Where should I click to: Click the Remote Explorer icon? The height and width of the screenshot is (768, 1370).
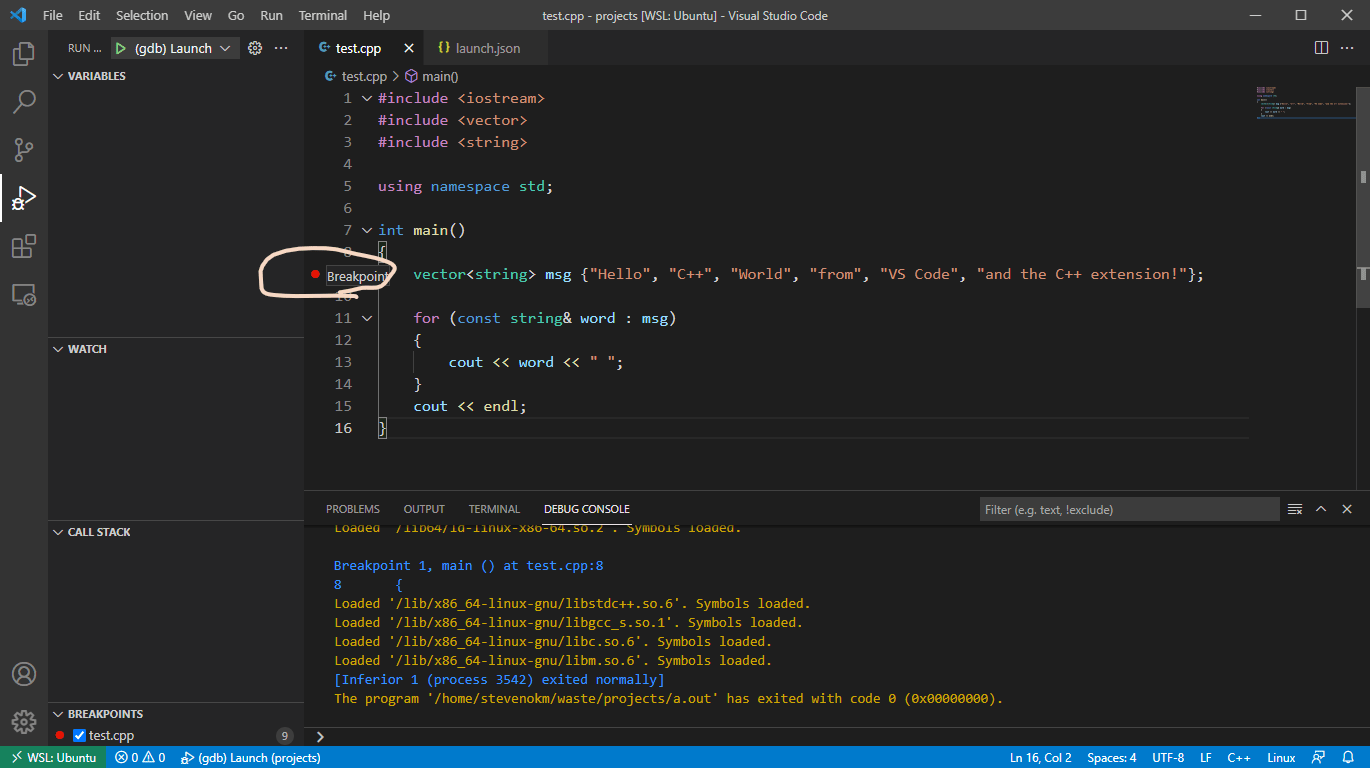click(22, 294)
